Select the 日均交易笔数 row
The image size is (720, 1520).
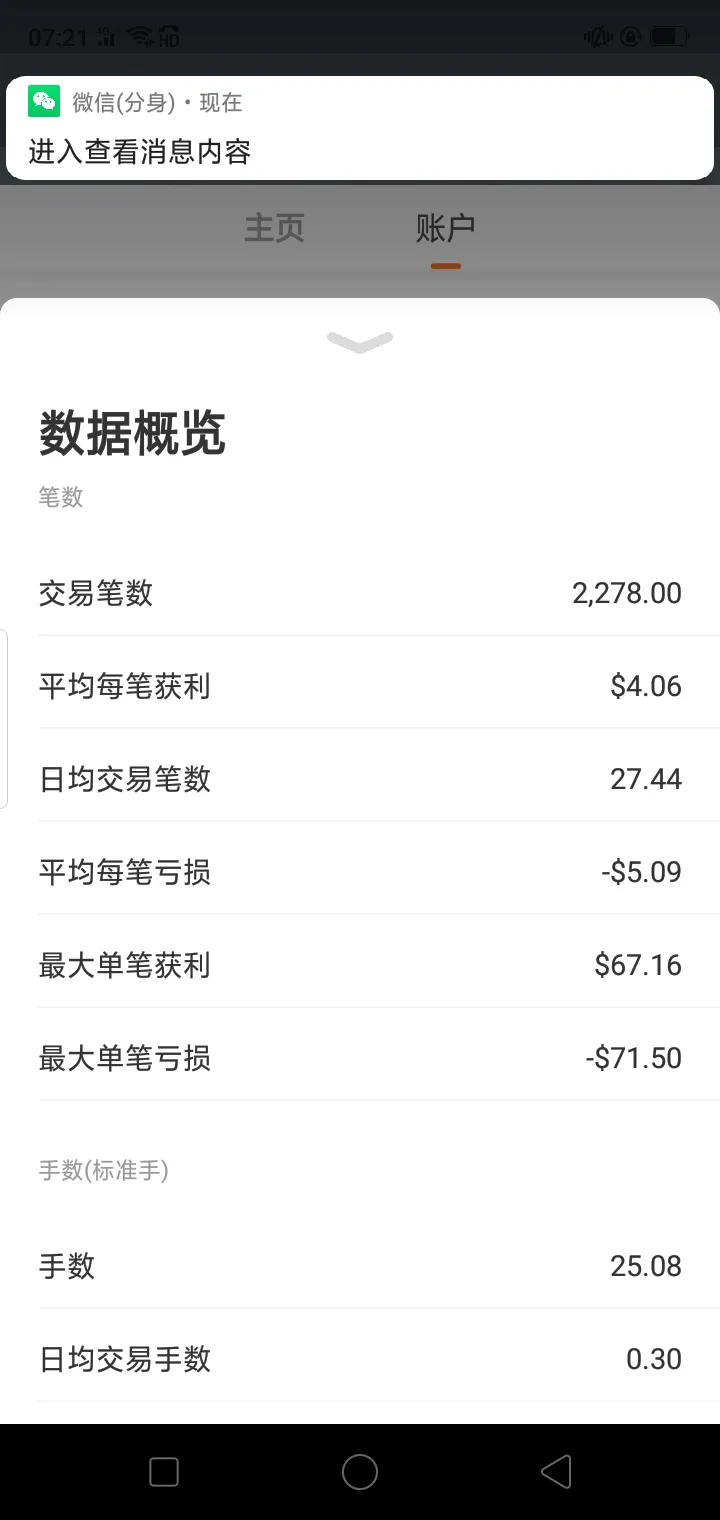(x=360, y=779)
